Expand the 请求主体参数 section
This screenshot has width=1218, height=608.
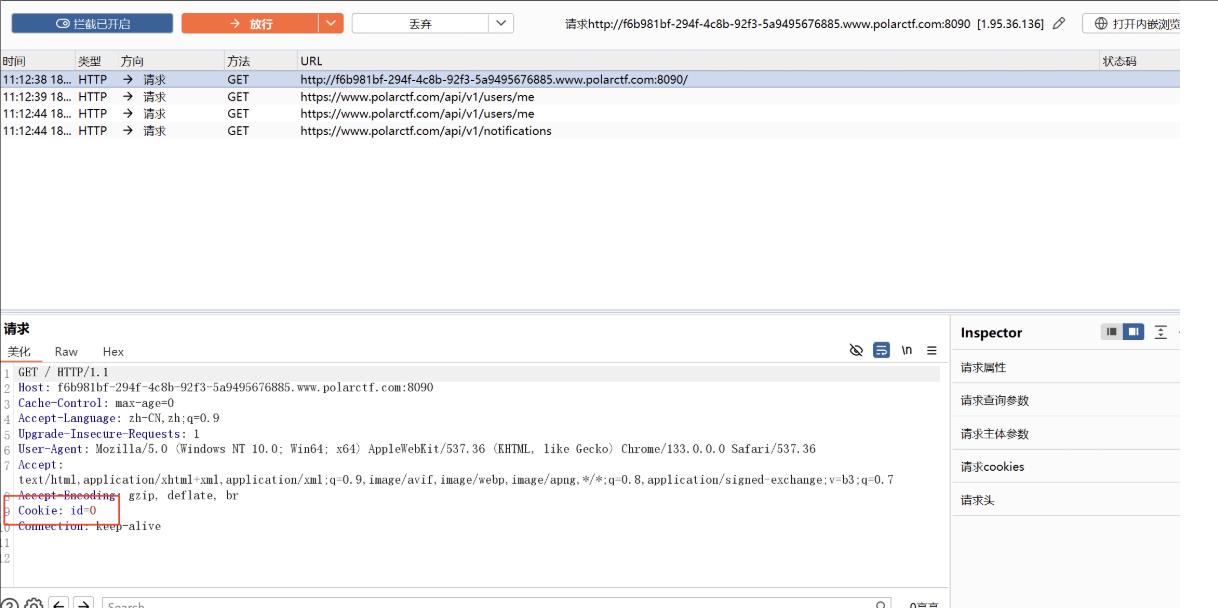click(x=1065, y=434)
